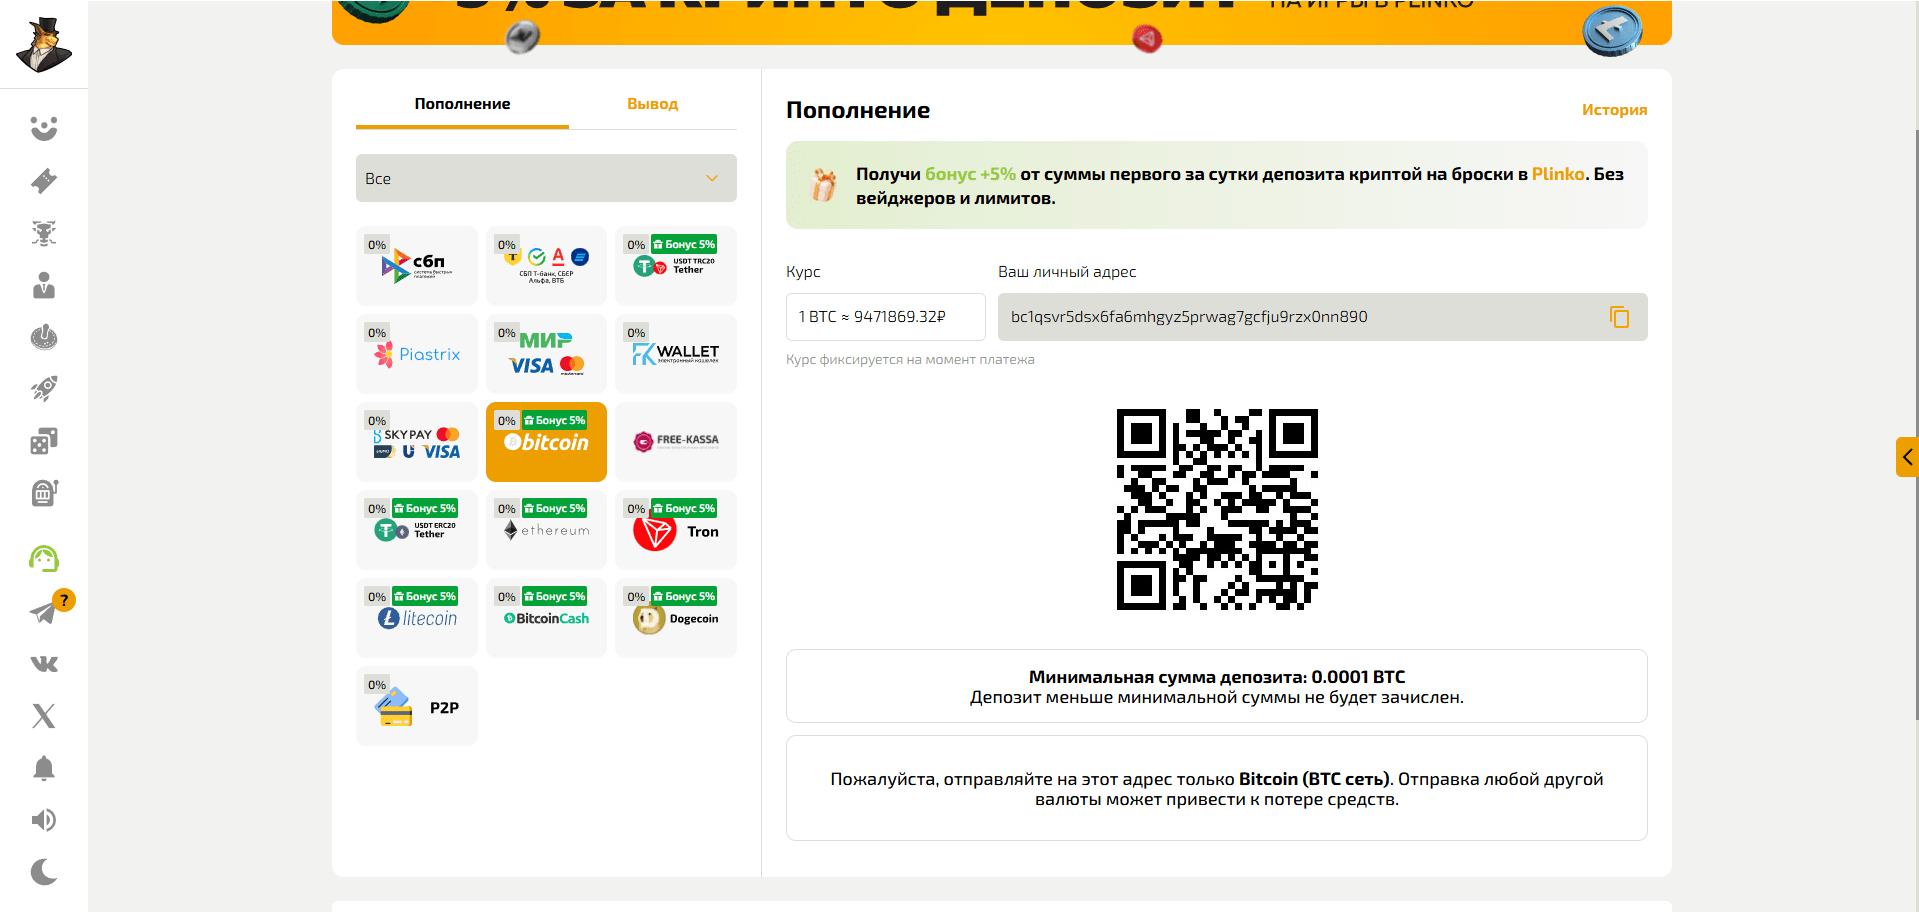1919x912 pixels.
Task: Expand the right side panel arrow
Action: (x=1907, y=457)
